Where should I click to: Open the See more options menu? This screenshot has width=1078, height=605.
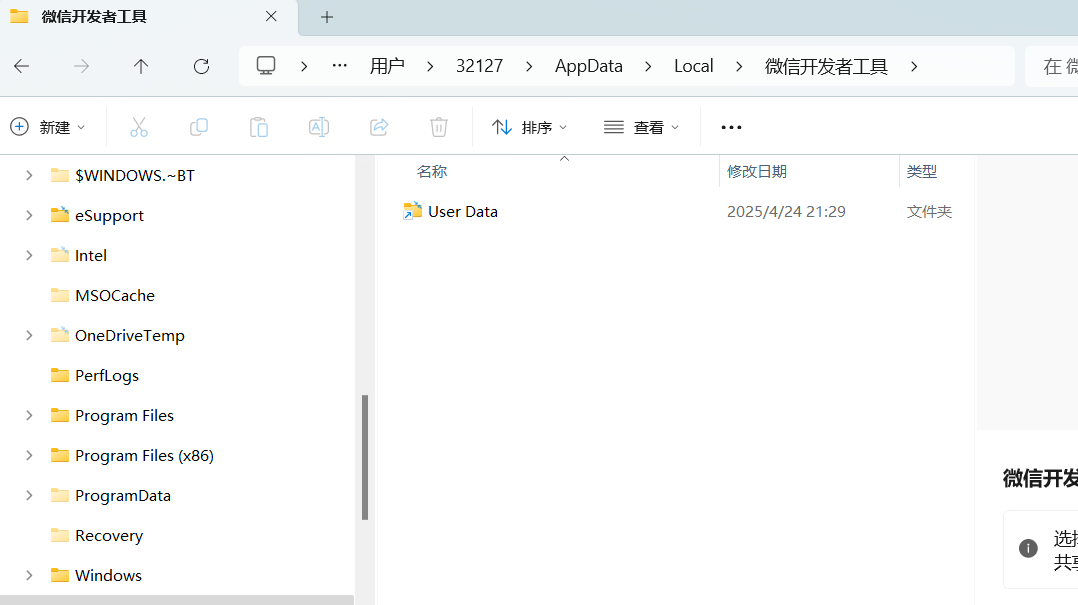(732, 127)
